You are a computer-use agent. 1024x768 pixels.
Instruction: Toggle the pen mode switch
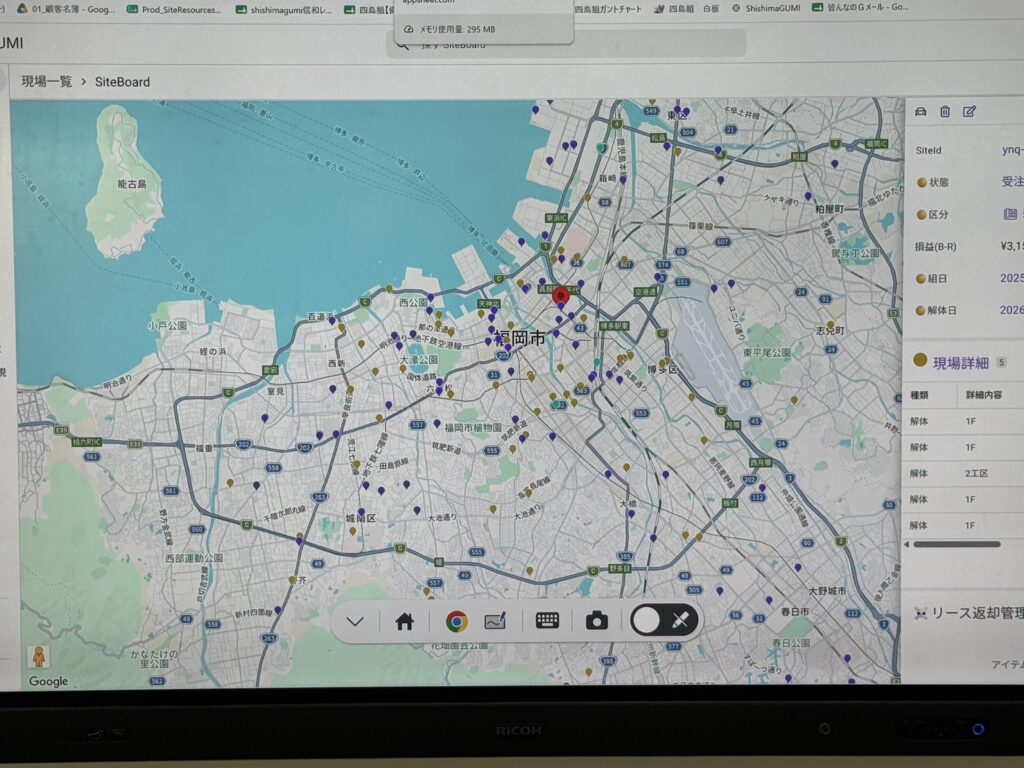(x=663, y=620)
